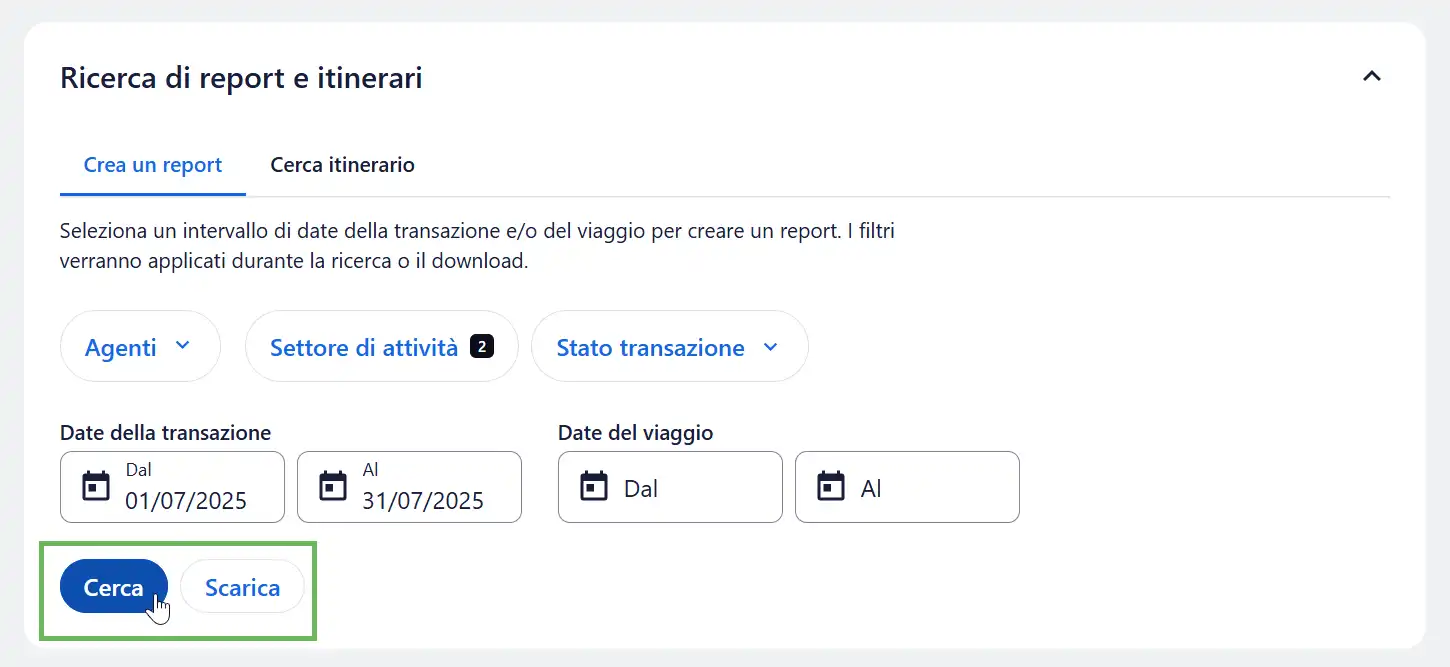Image resolution: width=1450 pixels, height=667 pixels.
Task: Switch to the Cerca itinerario tab
Action: coord(342,165)
